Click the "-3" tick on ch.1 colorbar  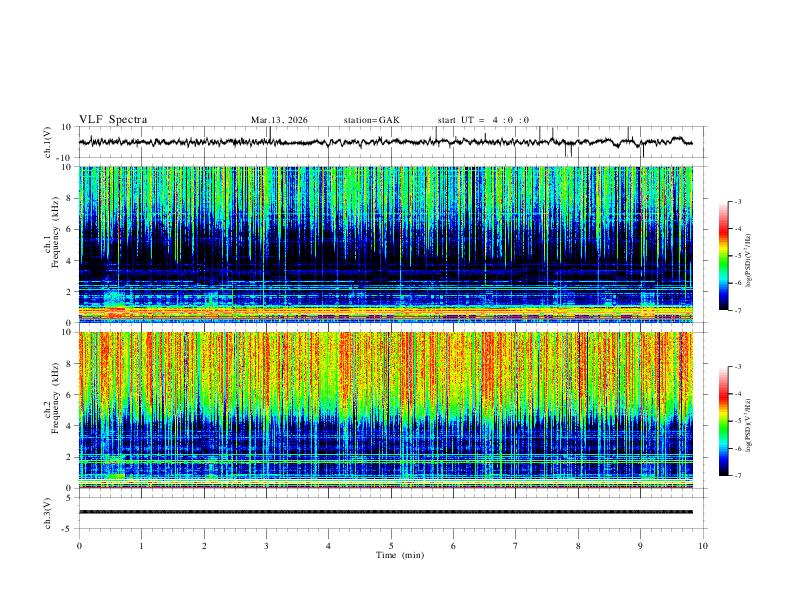click(x=738, y=201)
